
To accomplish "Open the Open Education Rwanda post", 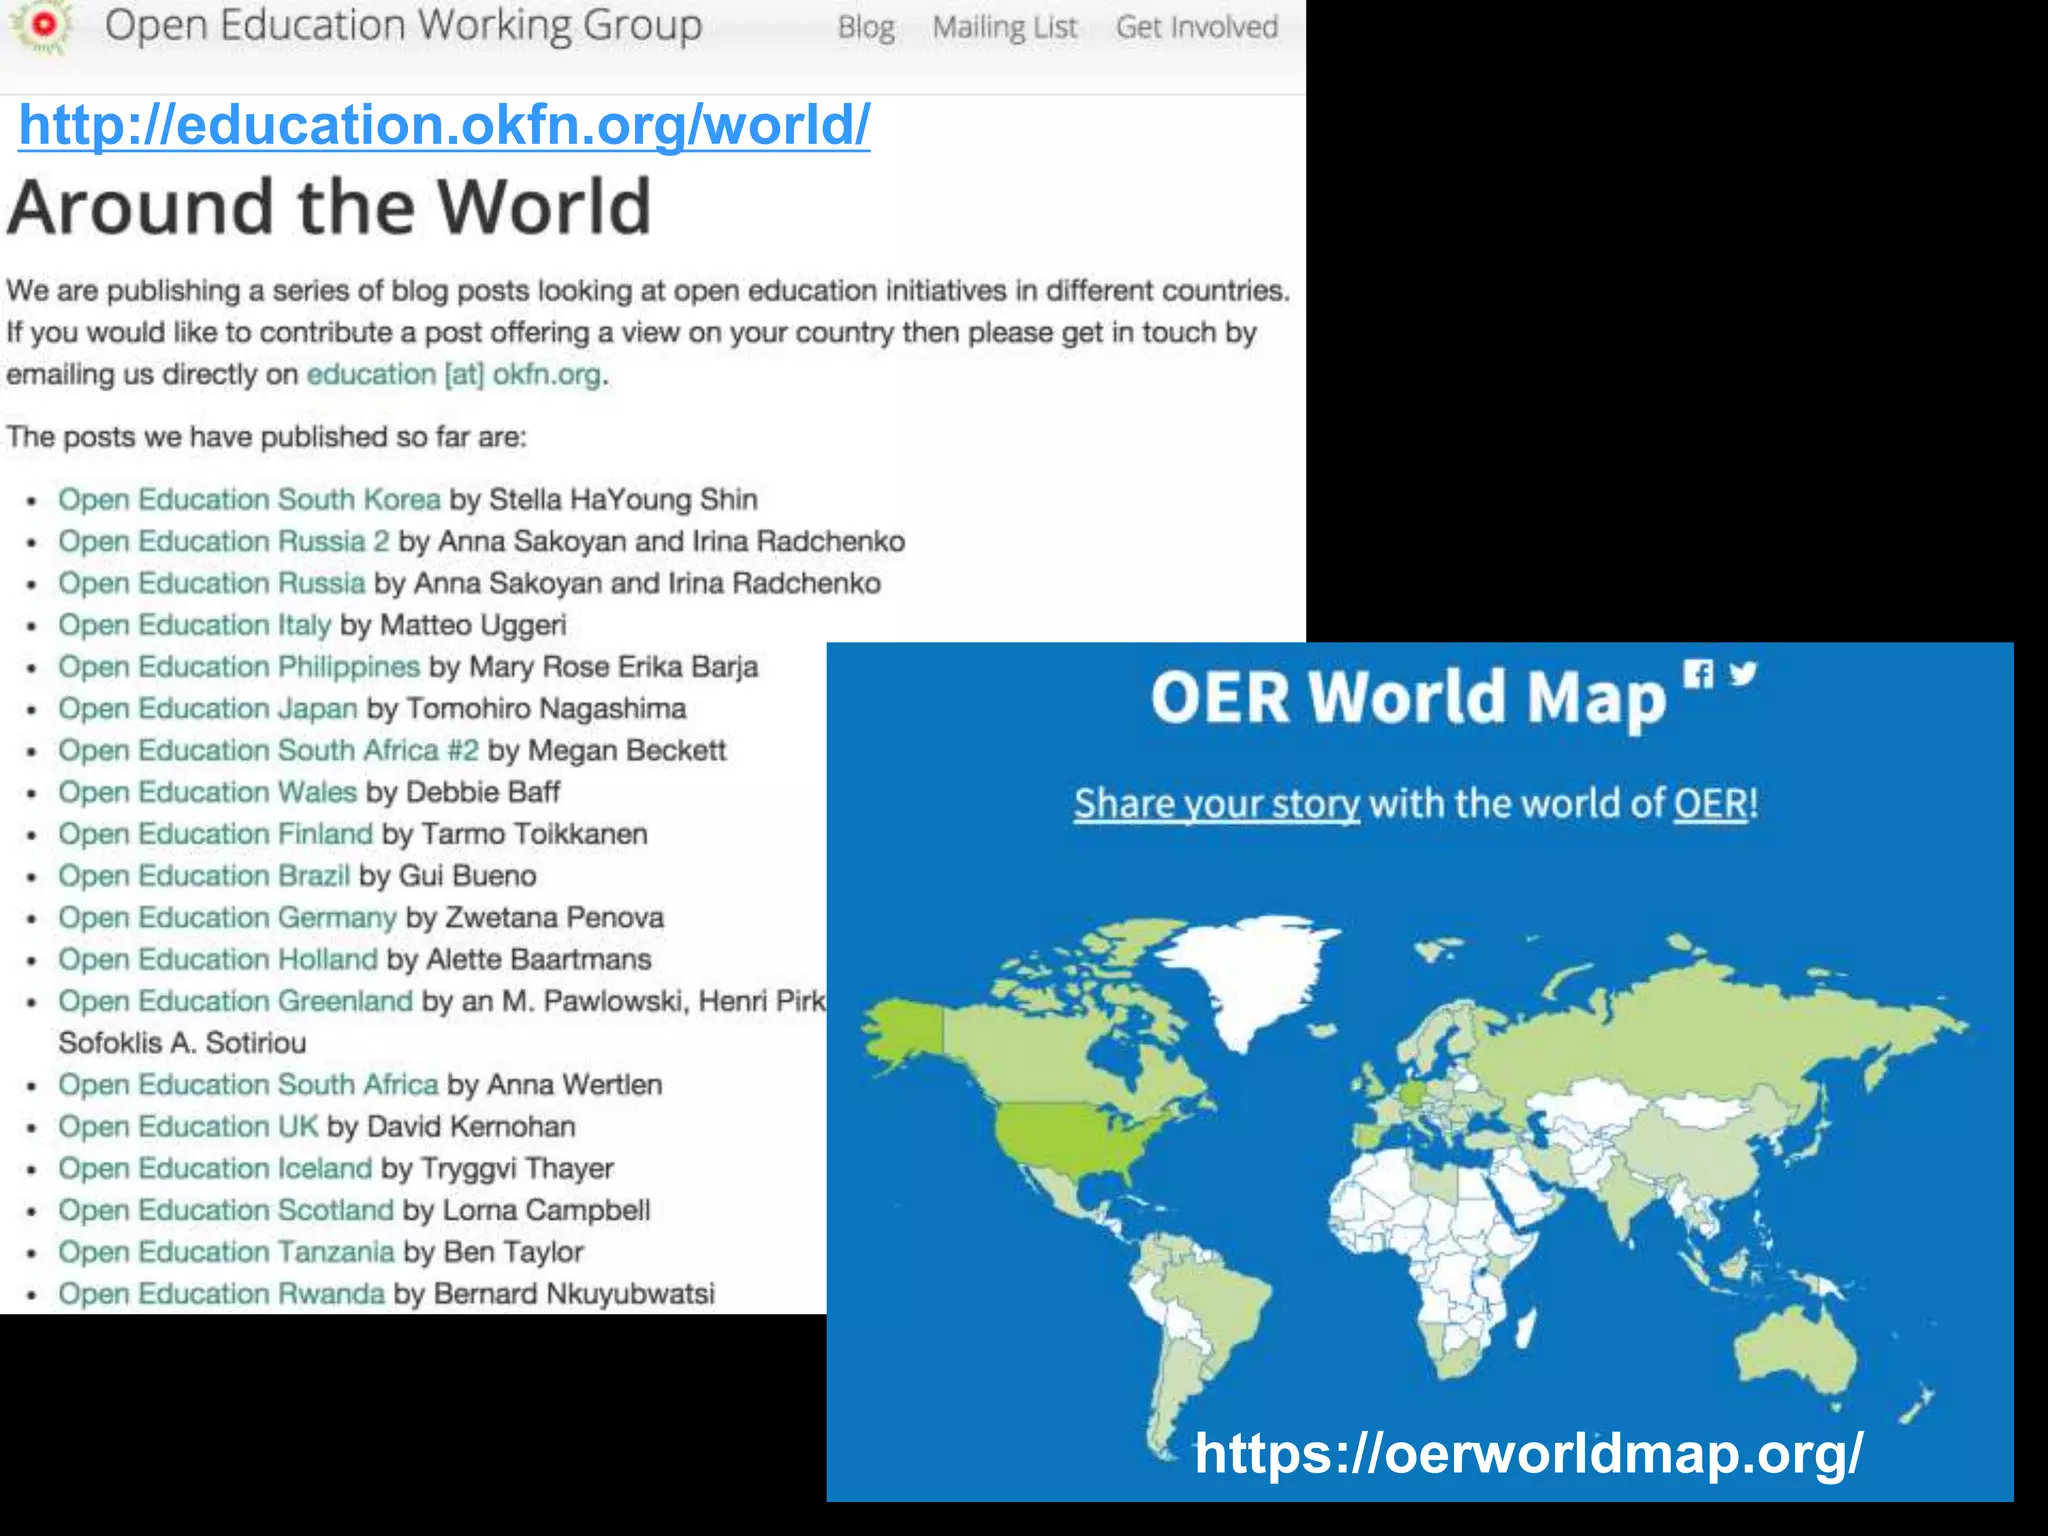I will [x=221, y=1294].
